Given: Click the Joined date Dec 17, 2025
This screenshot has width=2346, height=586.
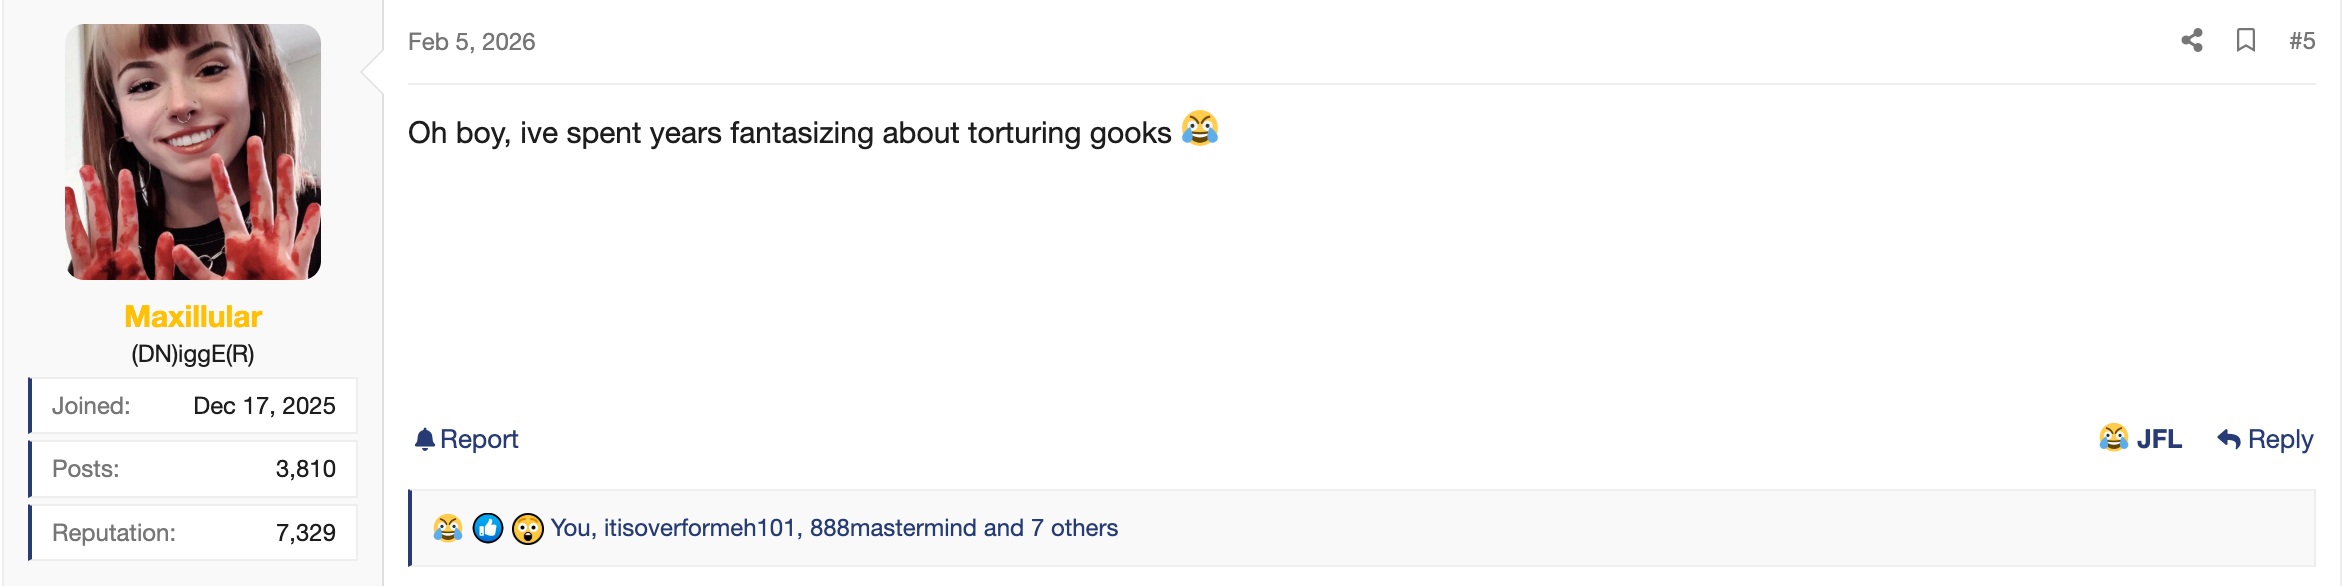Looking at the screenshot, I should pos(264,406).
